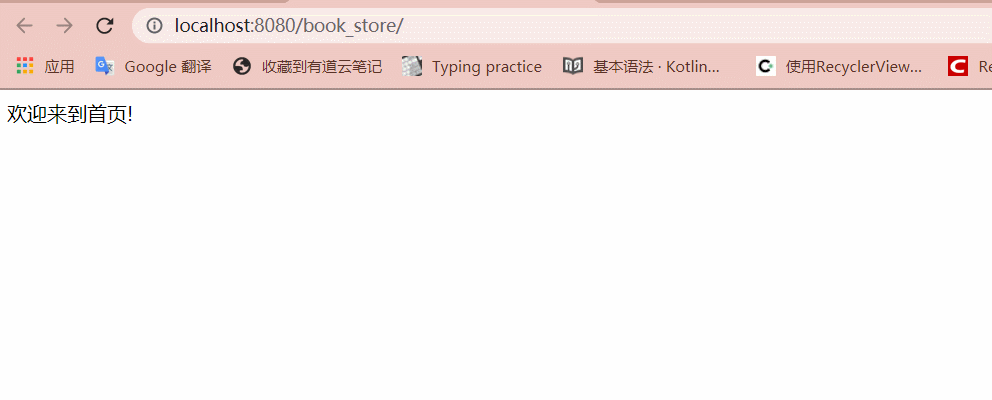Click the Typing practice favicon

(412, 66)
